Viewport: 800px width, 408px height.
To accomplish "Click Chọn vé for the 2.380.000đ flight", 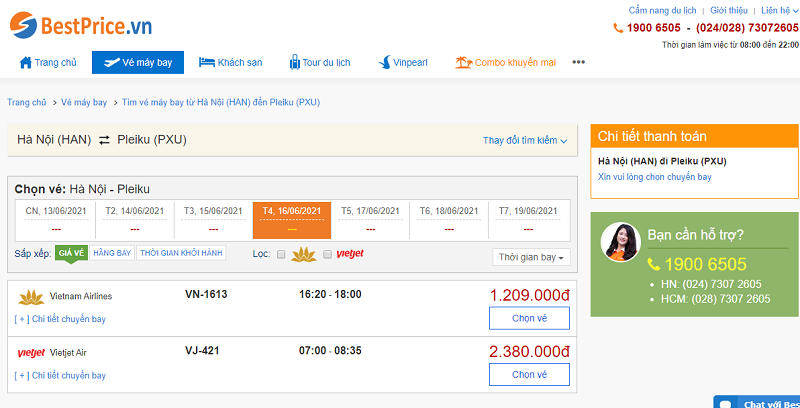I will pos(529,374).
